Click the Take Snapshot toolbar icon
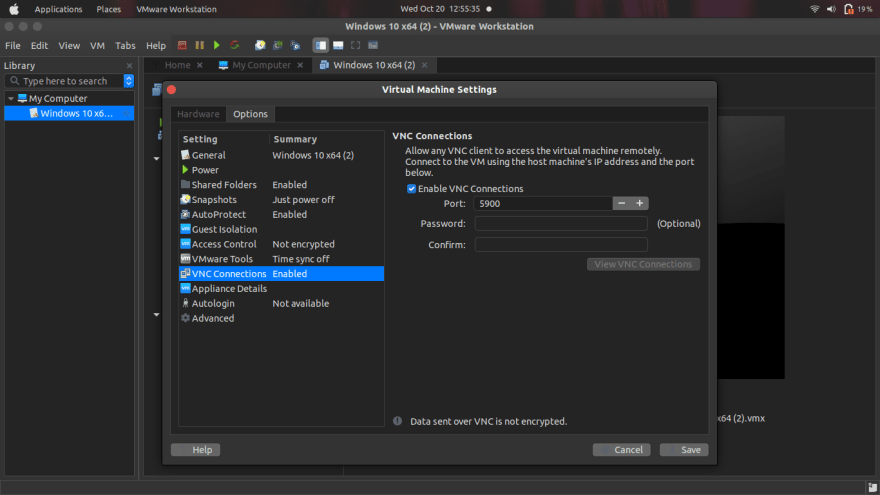This screenshot has width=880, height=495. [x=260, y=45]
